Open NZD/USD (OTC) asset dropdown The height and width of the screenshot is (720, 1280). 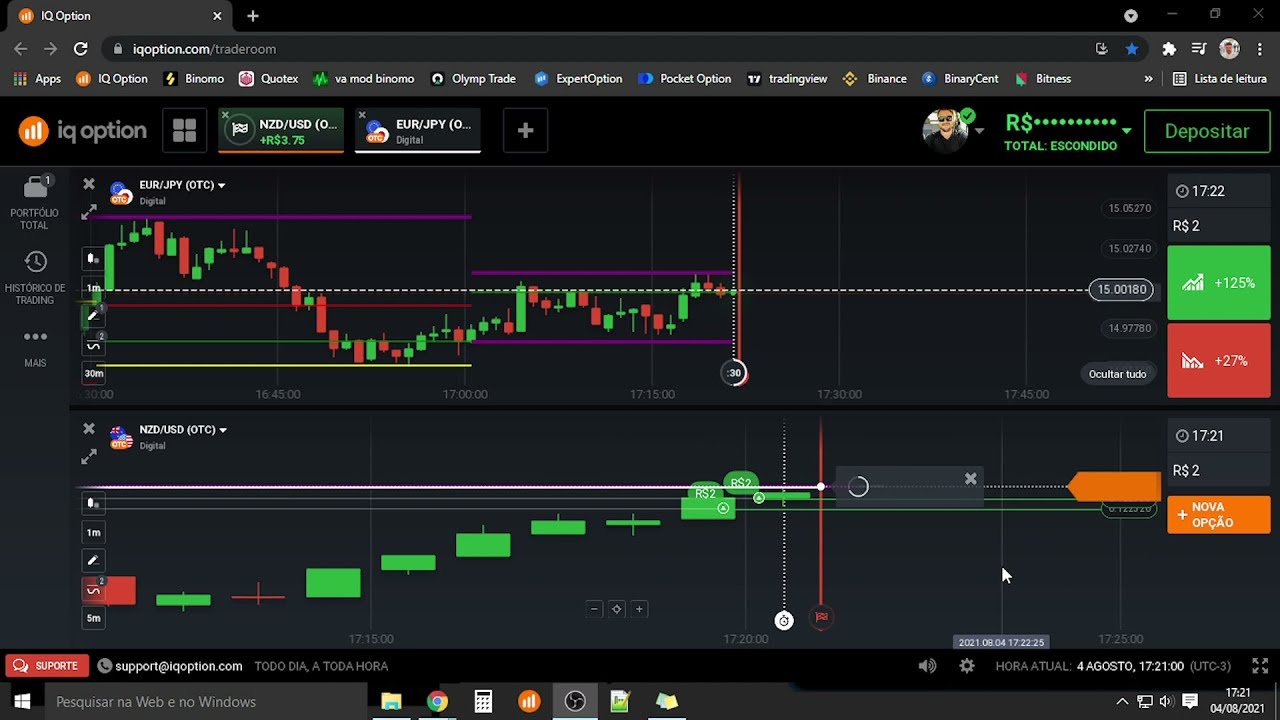pyautogui.click(x=183, y=430)
